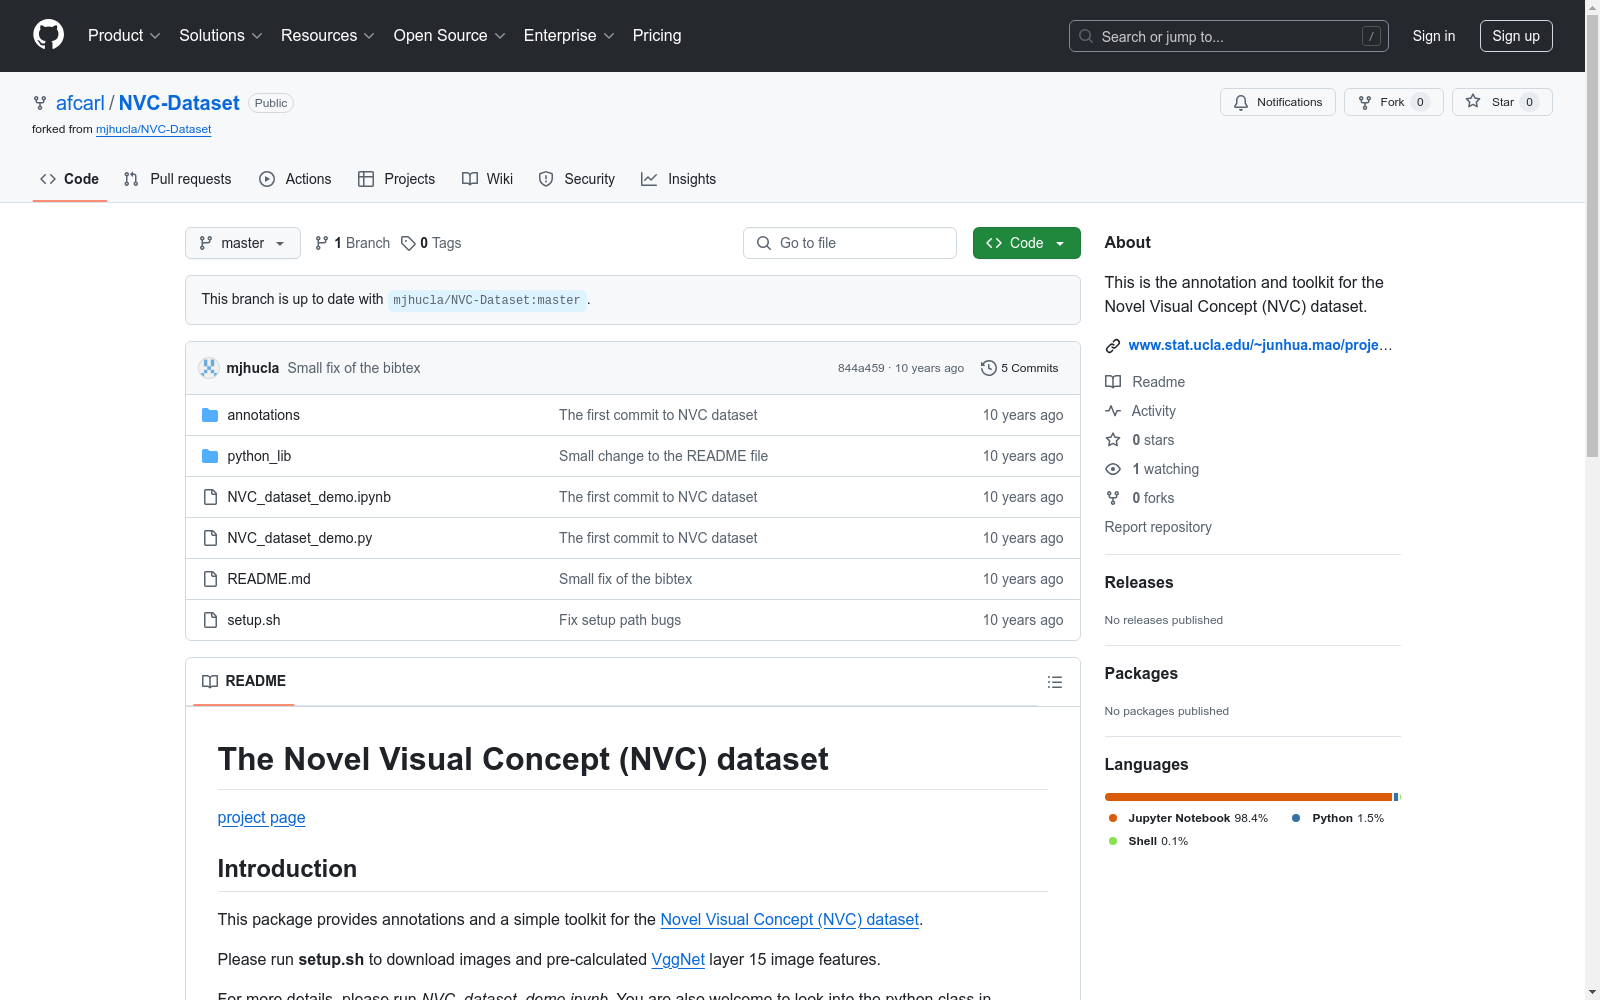Switch to Pull requests tab

pyautogui.click(x=178, y=179)
